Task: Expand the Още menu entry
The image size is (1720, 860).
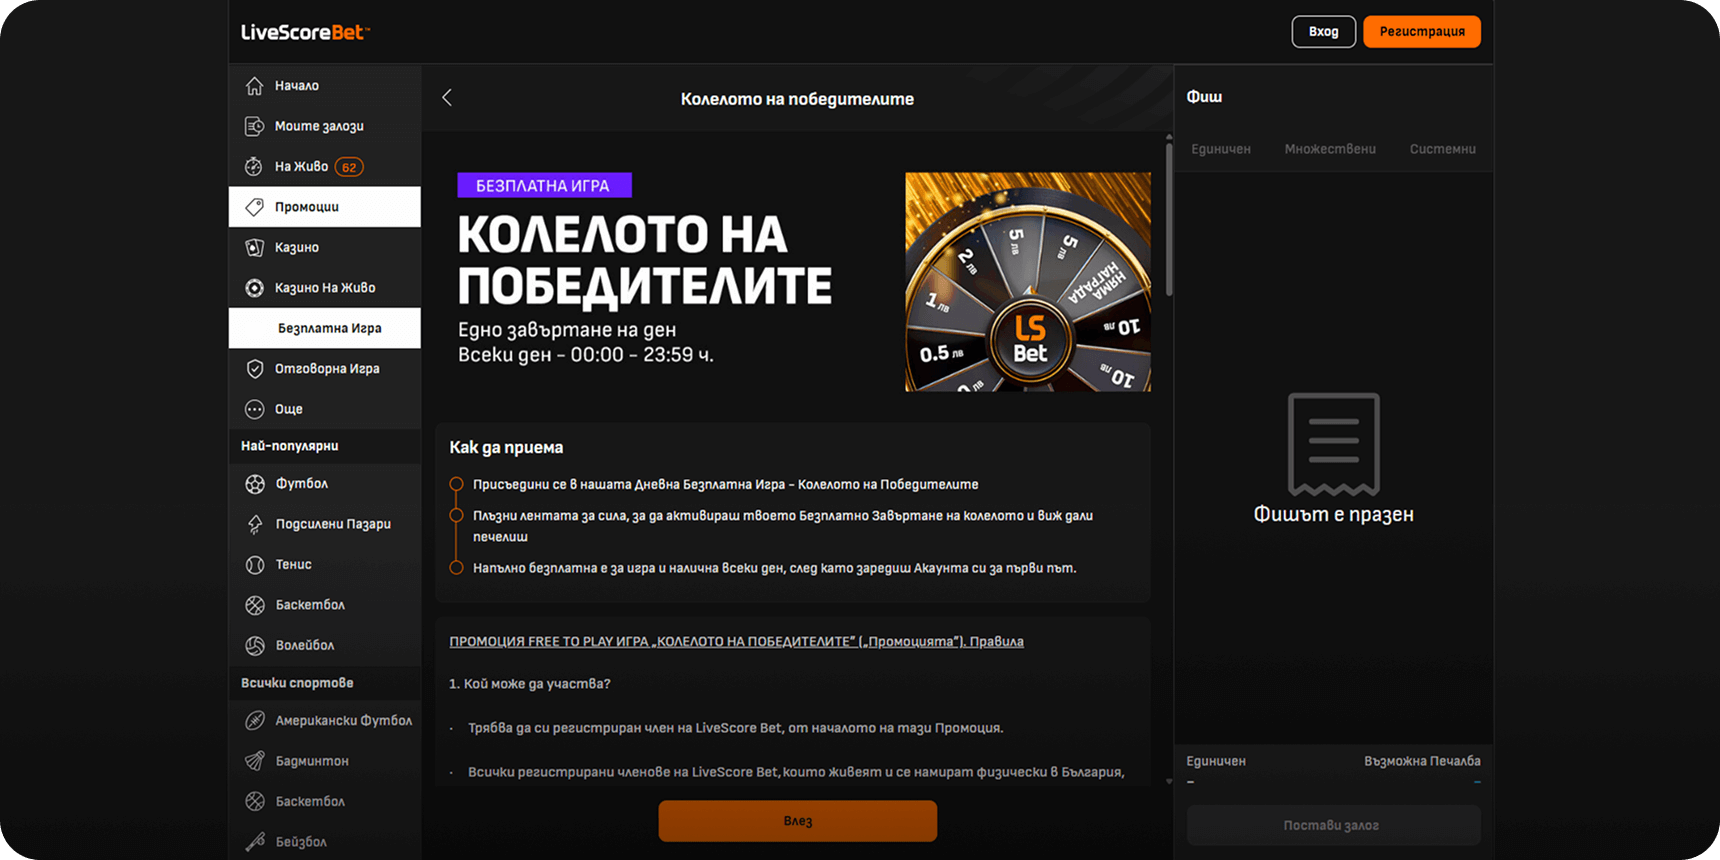Action: [x=325, y=409]
